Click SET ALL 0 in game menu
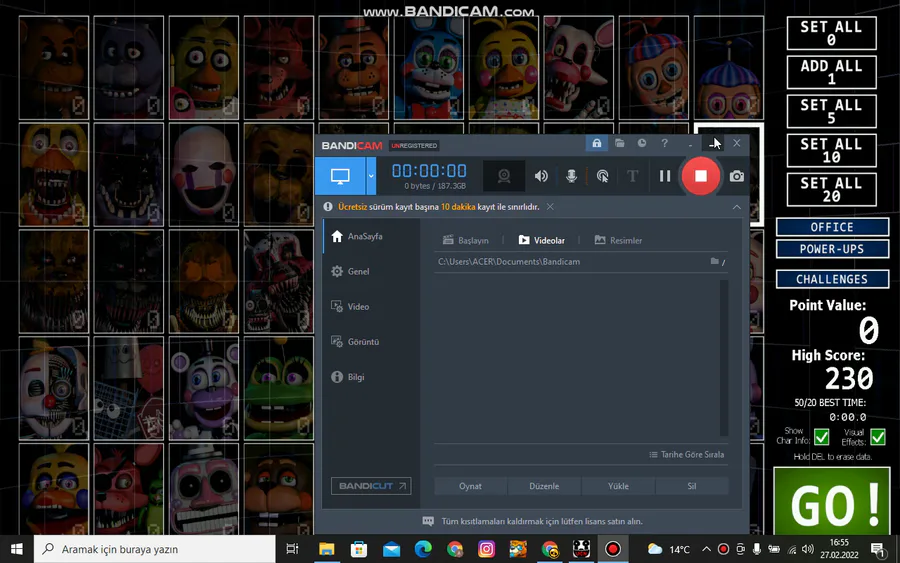This screenshot has height=563, width=900. coord(831,33)
